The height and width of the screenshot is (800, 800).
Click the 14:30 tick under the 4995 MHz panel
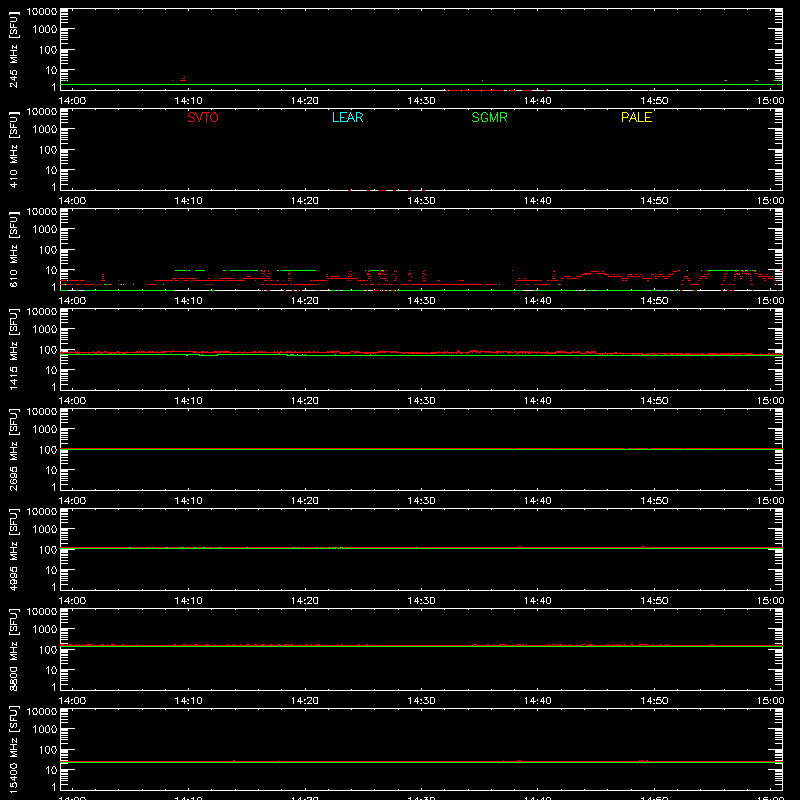coord(421,601)
